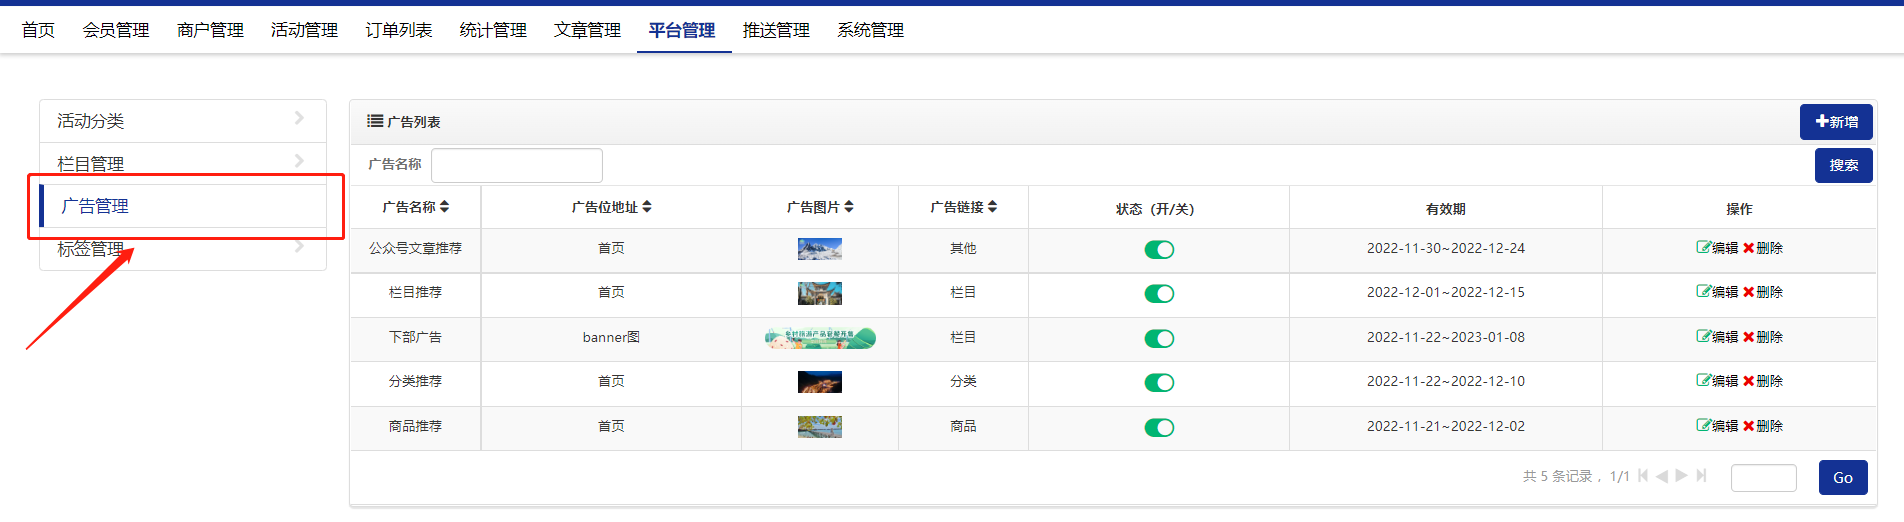Sort 广告位地址 column via sort arrows
The image size is (1904, 522).
(x=647, y=207)
